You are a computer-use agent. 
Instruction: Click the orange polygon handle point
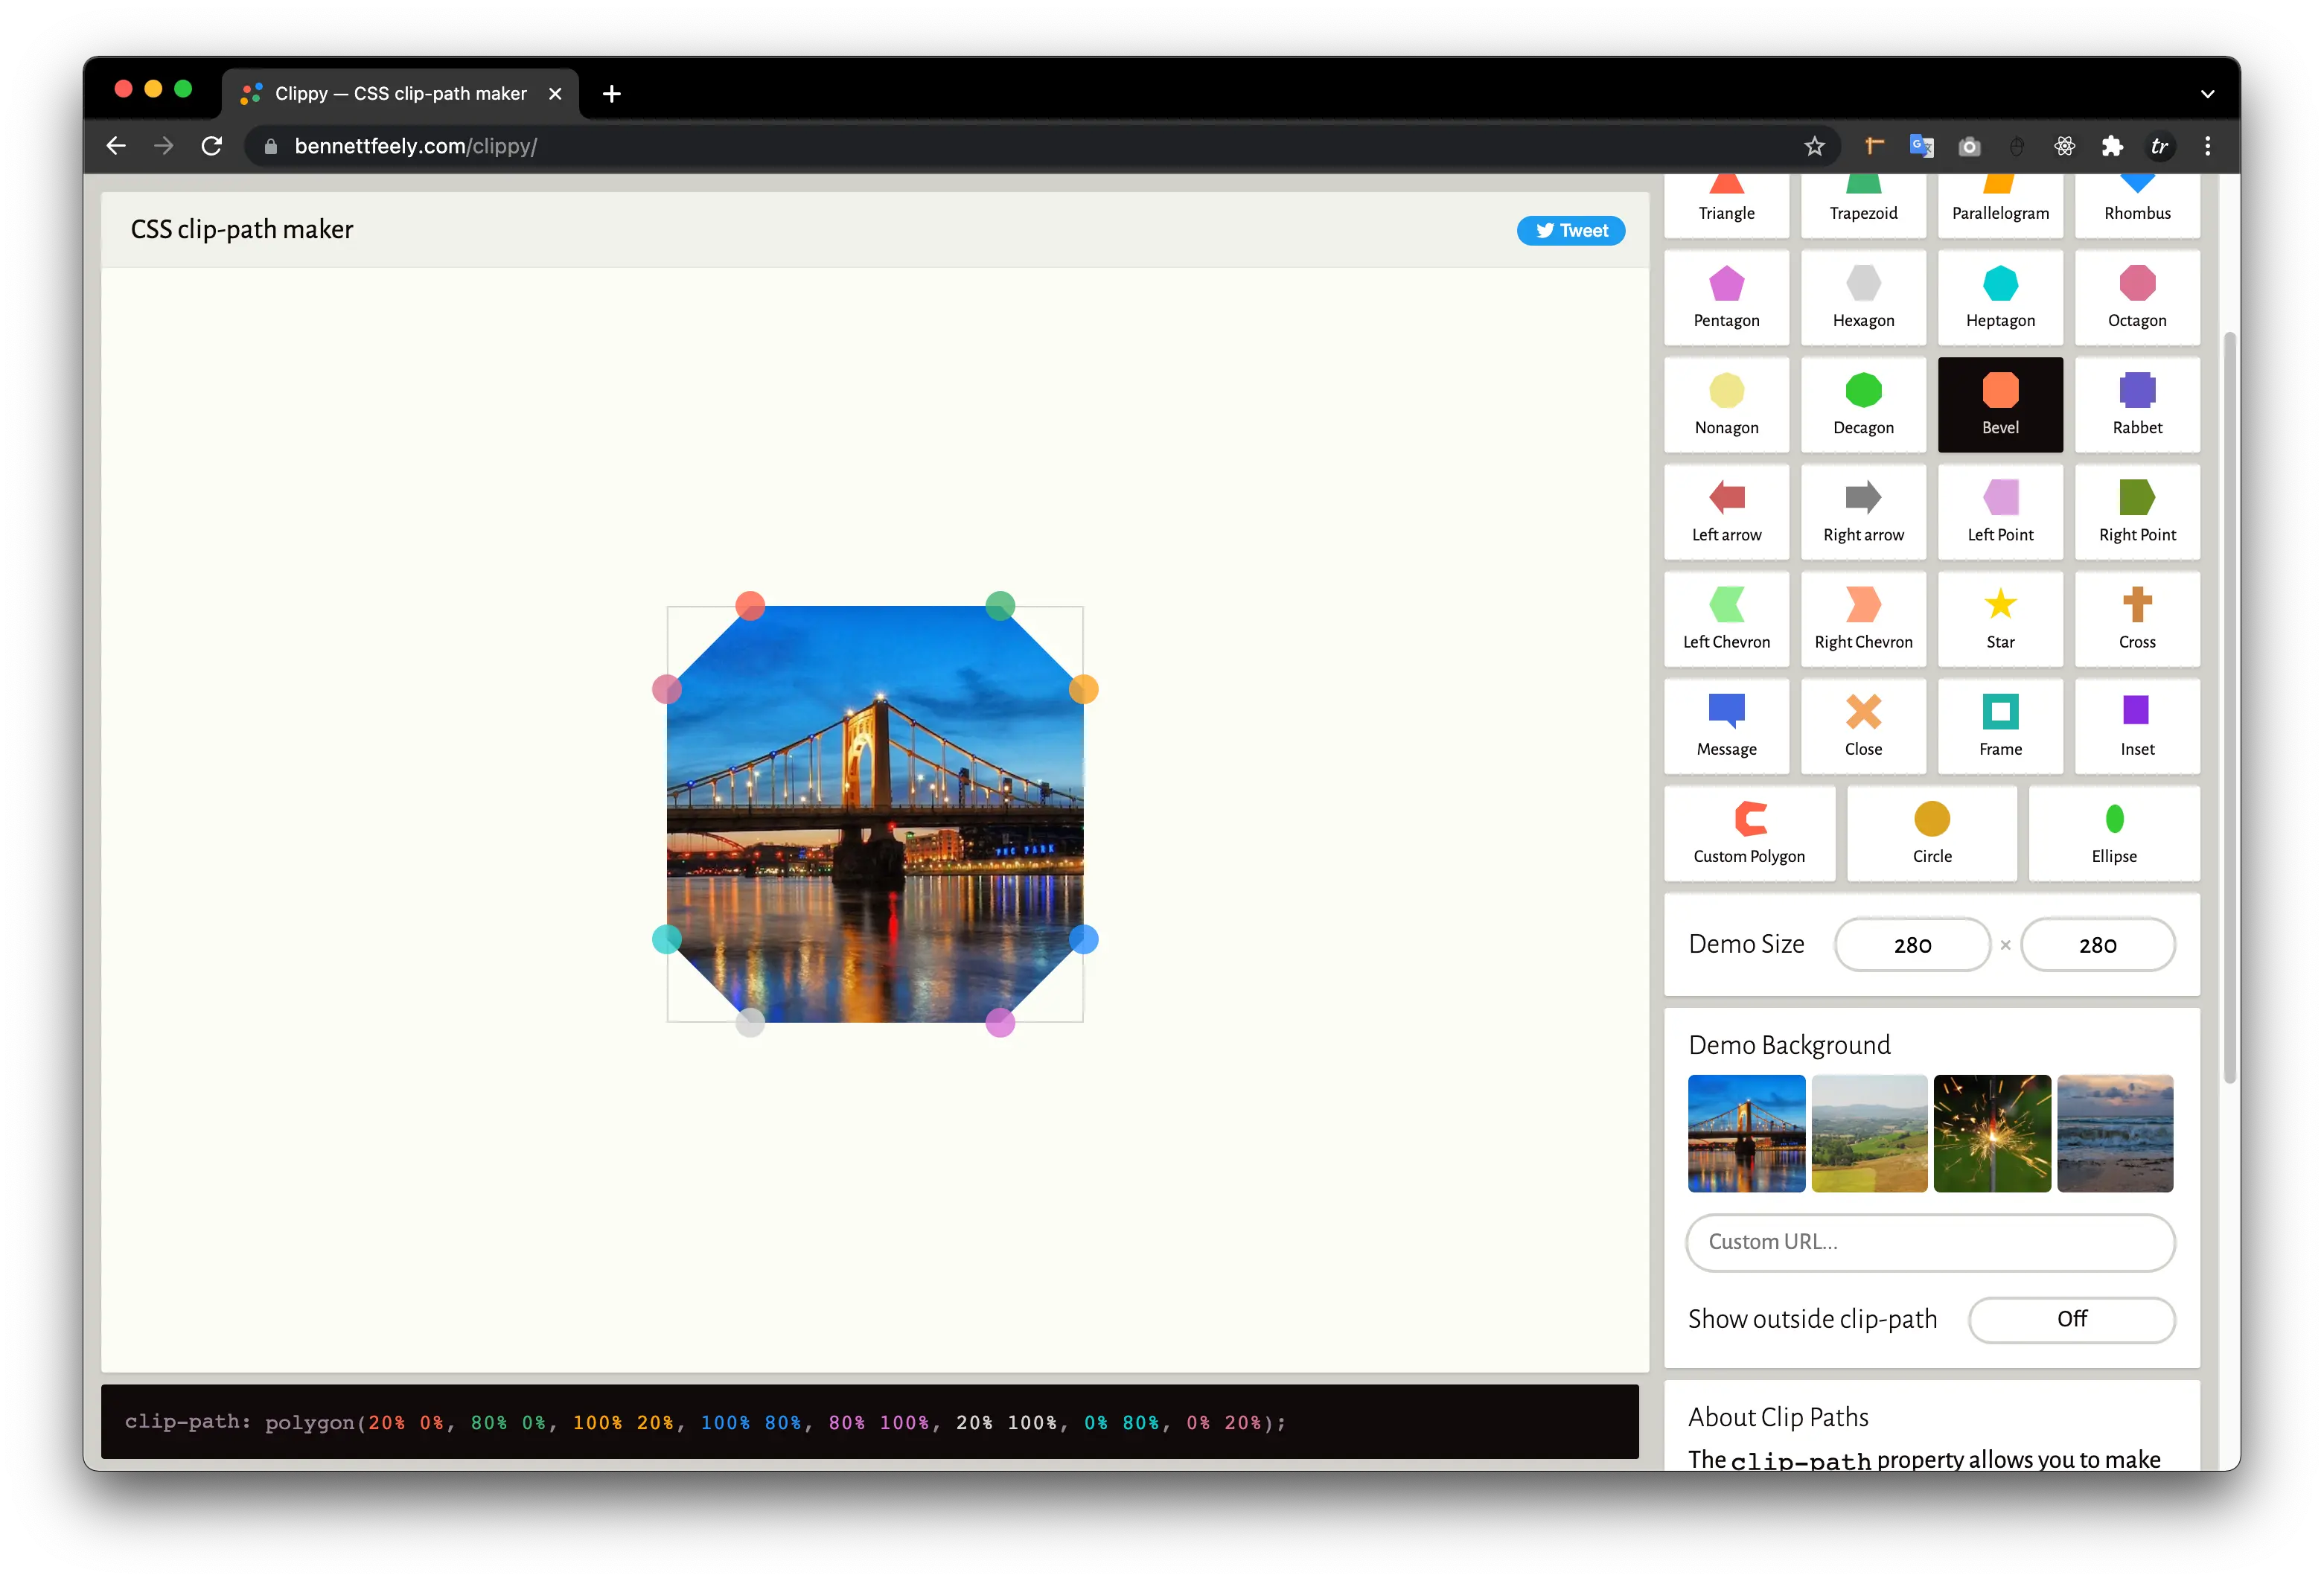[1083, 689]
